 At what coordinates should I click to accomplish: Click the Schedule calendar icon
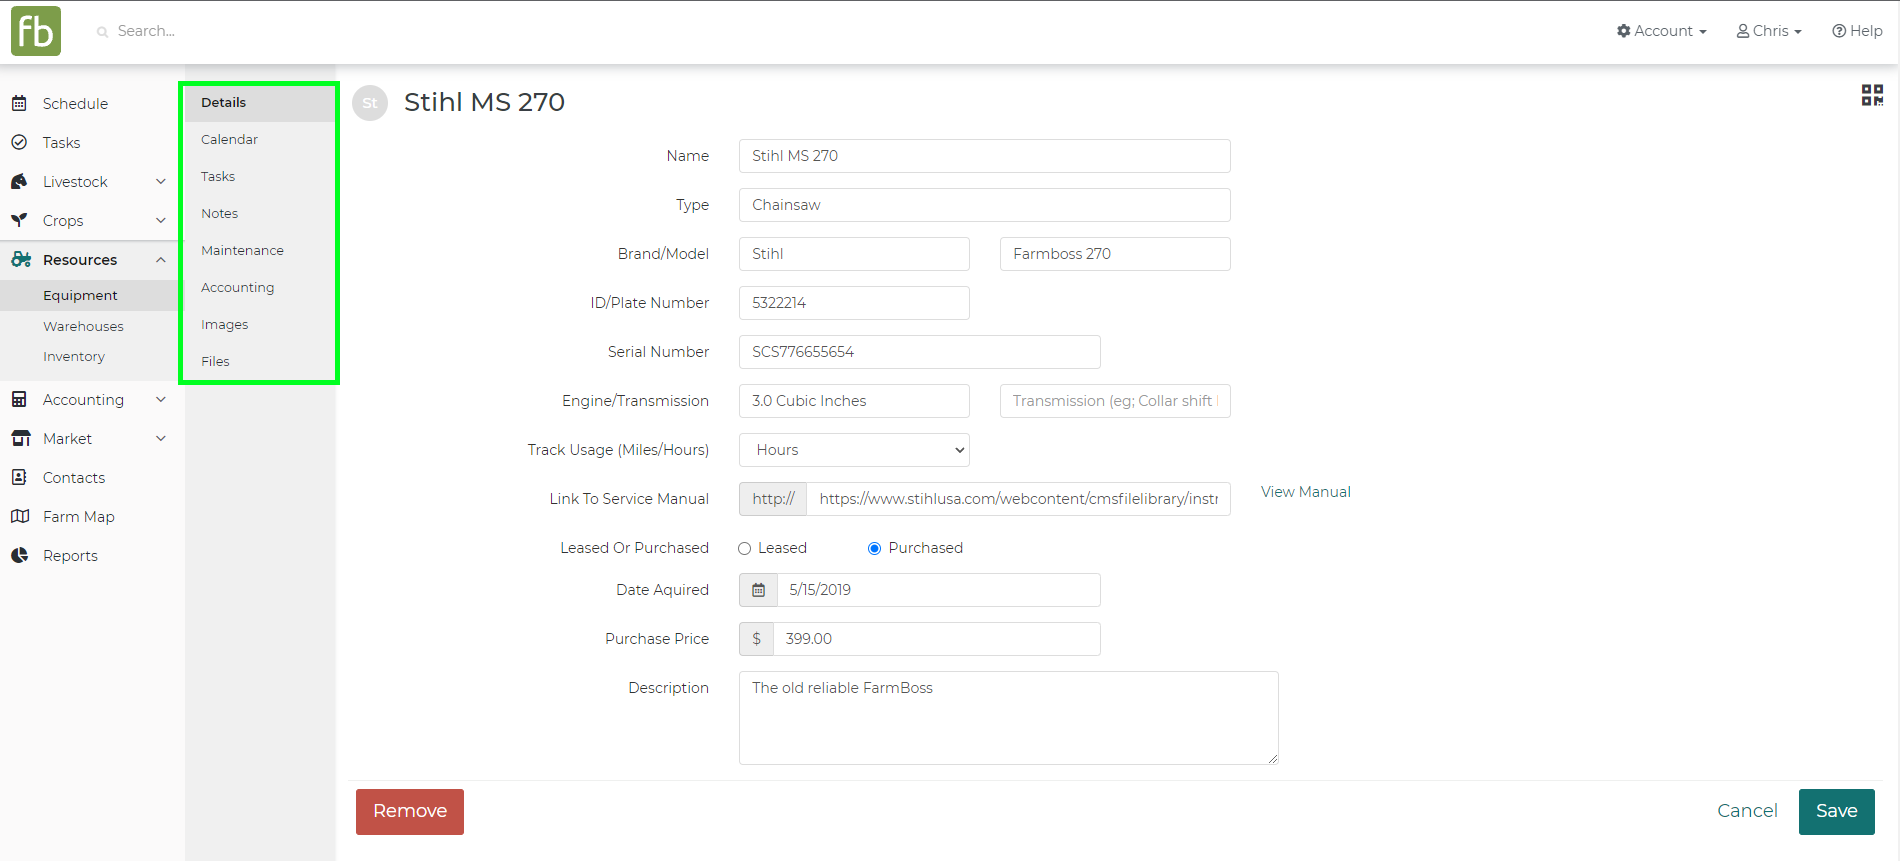point(19,103)
